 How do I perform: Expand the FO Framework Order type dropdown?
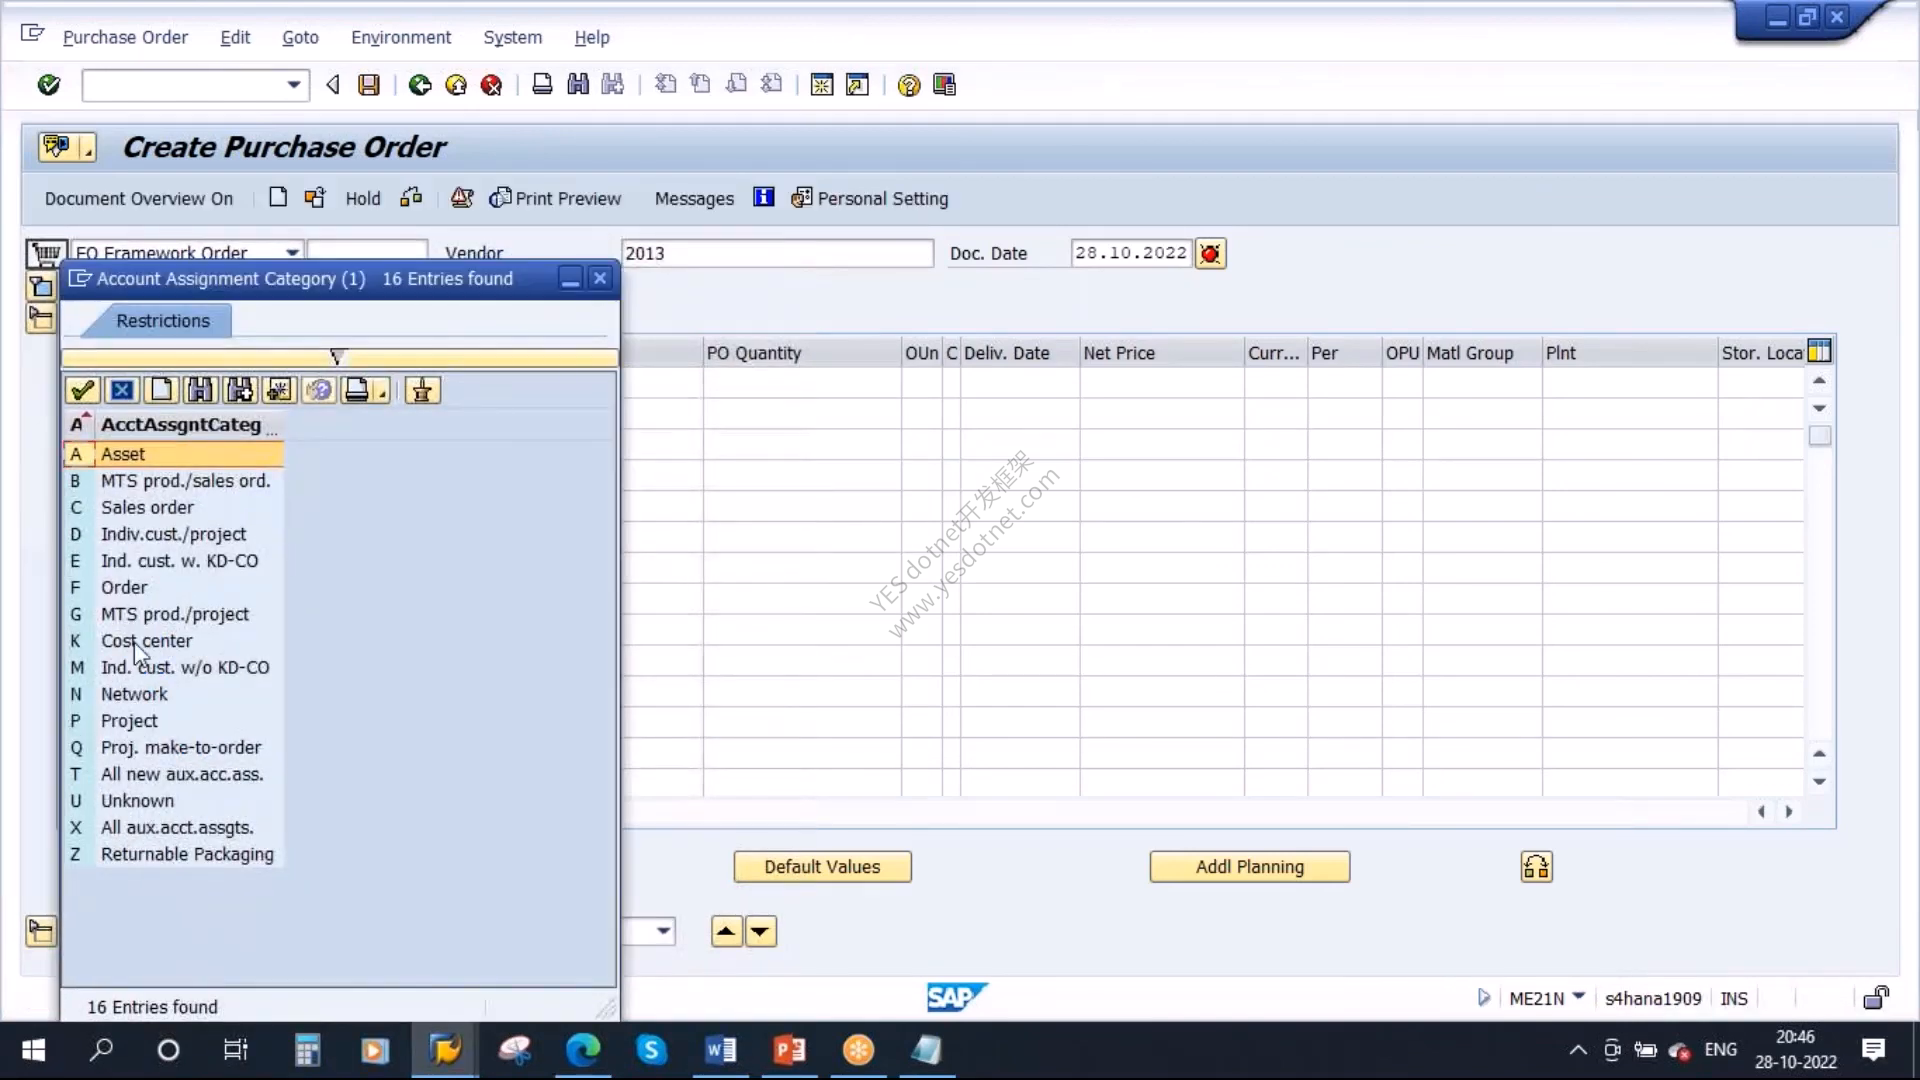(292, 252)
